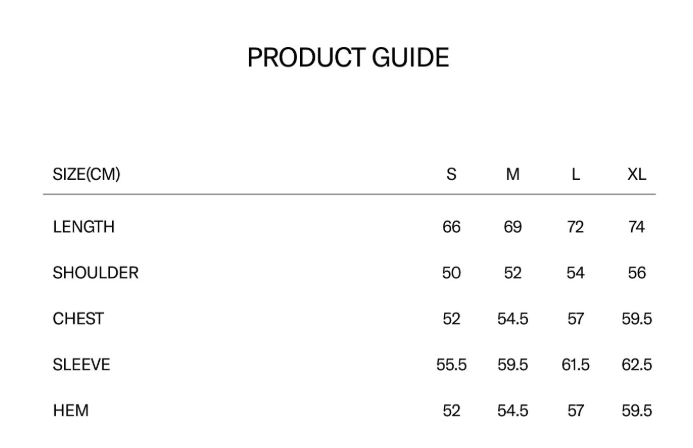Click CHEST value 54.5 for size M
The image size is (693, 448).
tap(513, 319)
